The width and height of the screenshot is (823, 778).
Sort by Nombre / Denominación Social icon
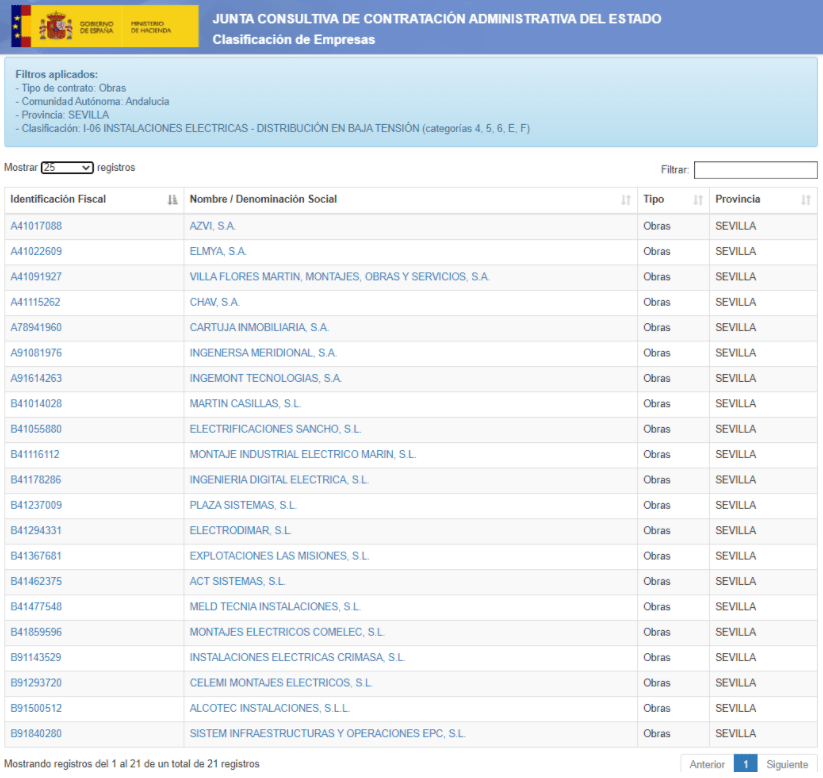tap(626, 200)
